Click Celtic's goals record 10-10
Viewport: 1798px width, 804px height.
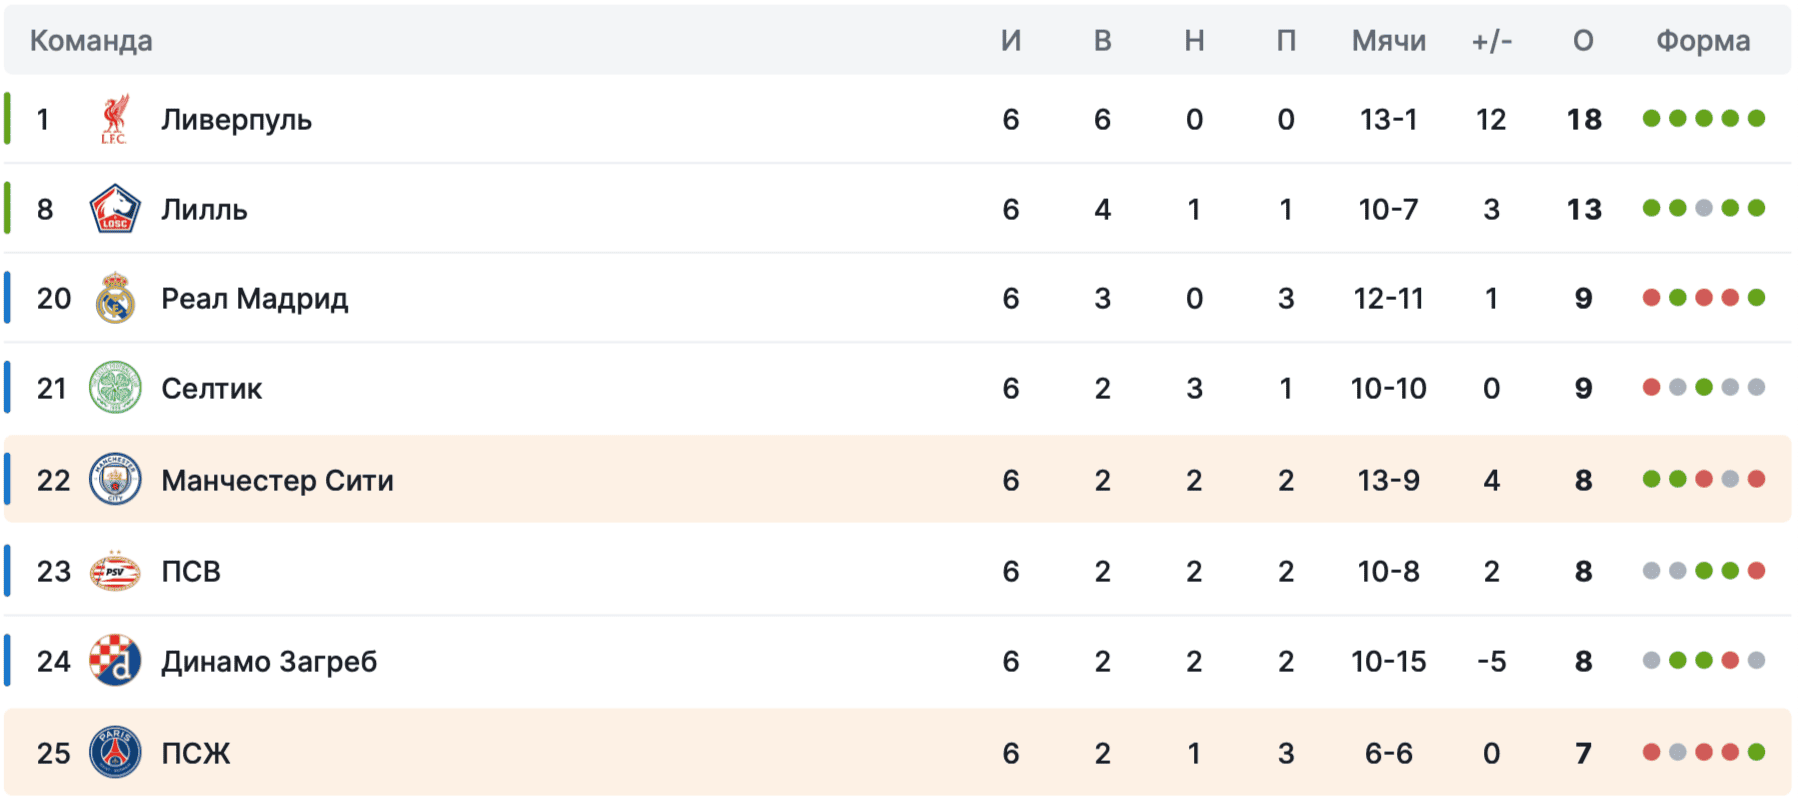click(x=1388, y=388)
